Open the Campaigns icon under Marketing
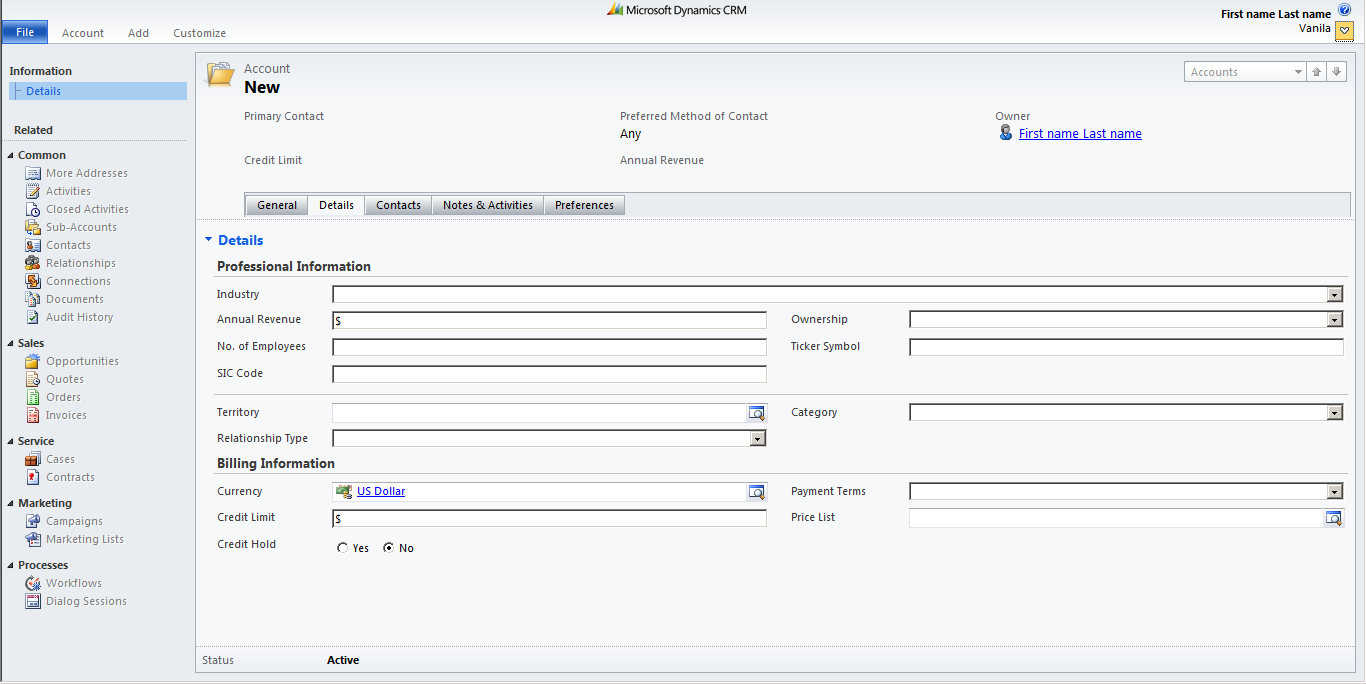The image size is (1366, 684). tap(31, 521)
